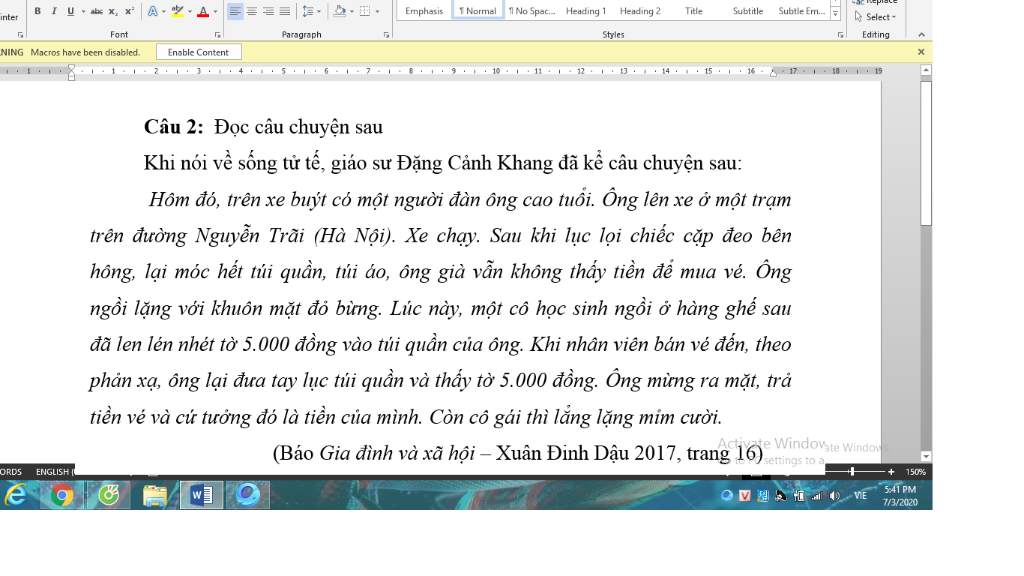This screenshot has width=1024, height=576.
Task: Click Word icon in taskbar
Action: pyautogui.click(x=201, y=496)
